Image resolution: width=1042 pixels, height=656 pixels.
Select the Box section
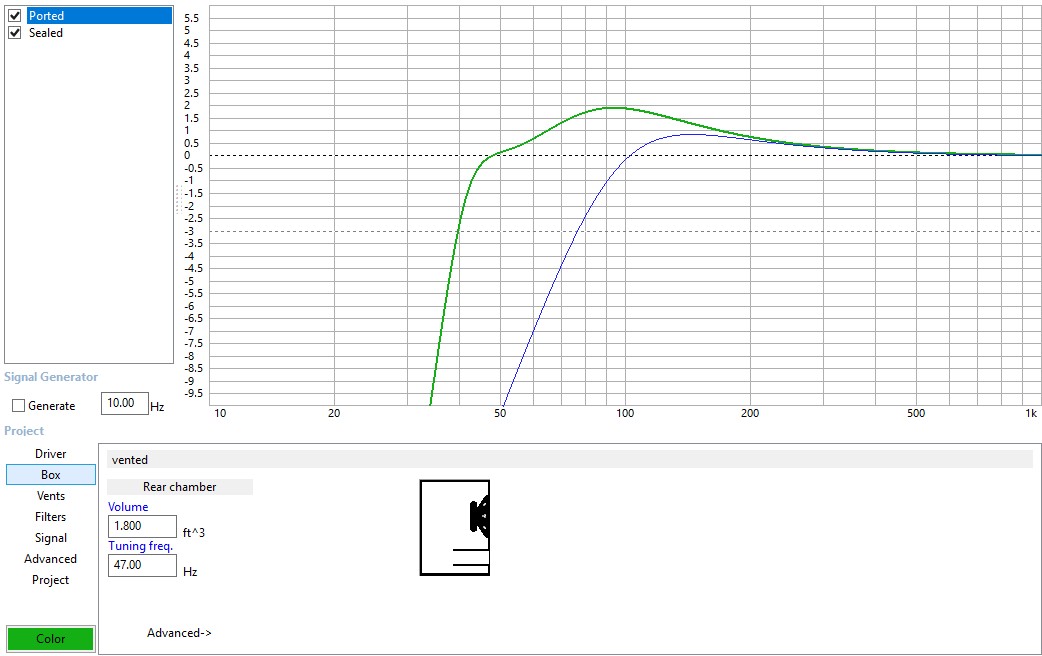tap(50, 475)
